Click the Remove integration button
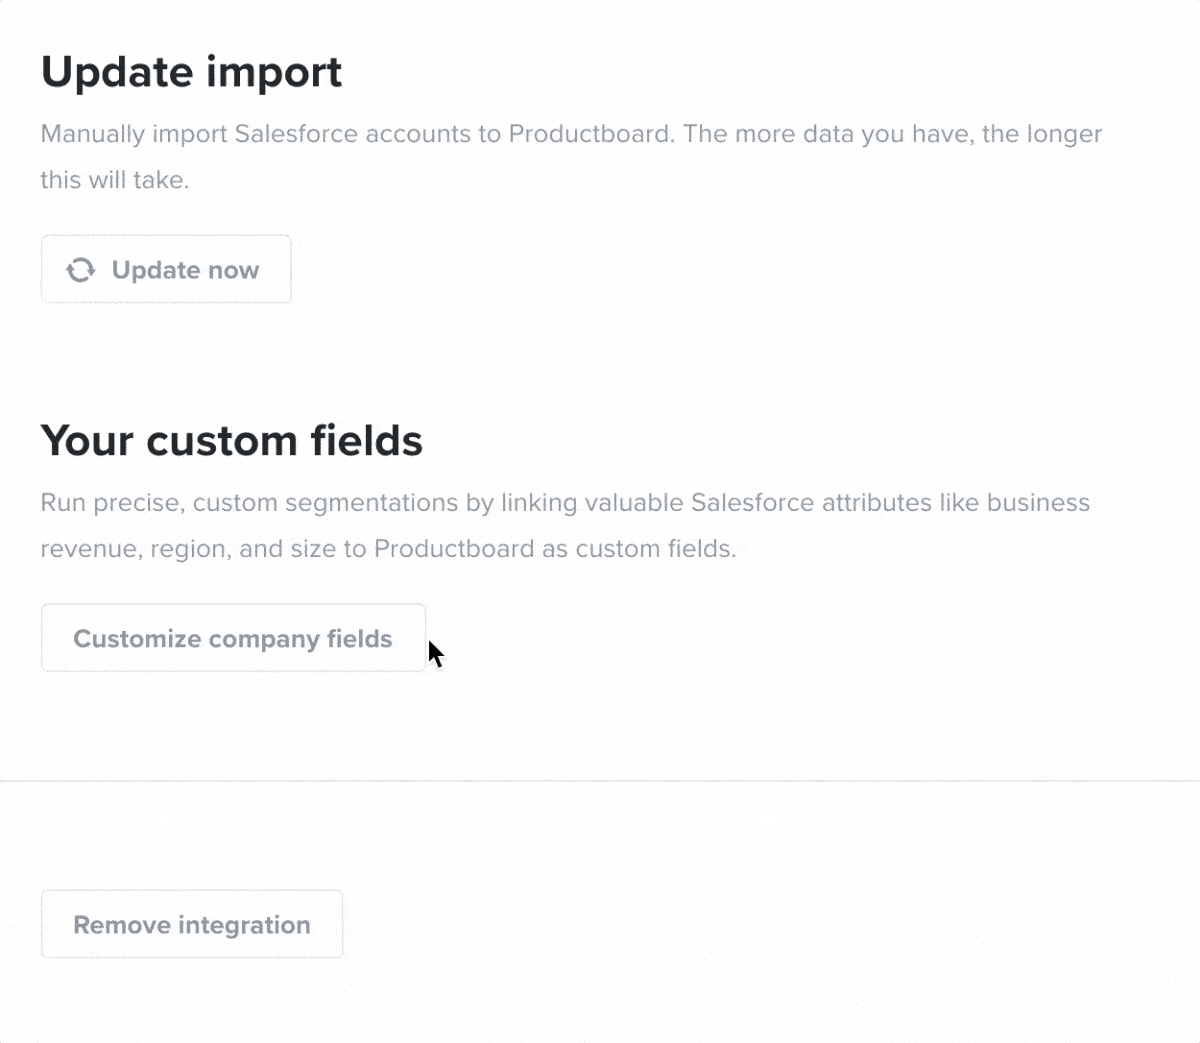 [x=192, y=924]
